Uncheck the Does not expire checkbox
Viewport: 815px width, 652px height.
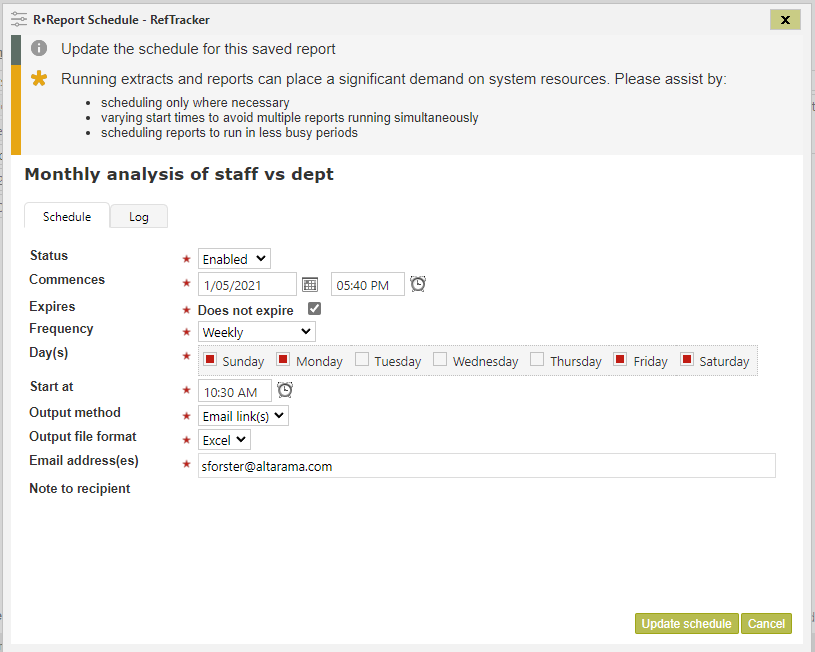314,309
